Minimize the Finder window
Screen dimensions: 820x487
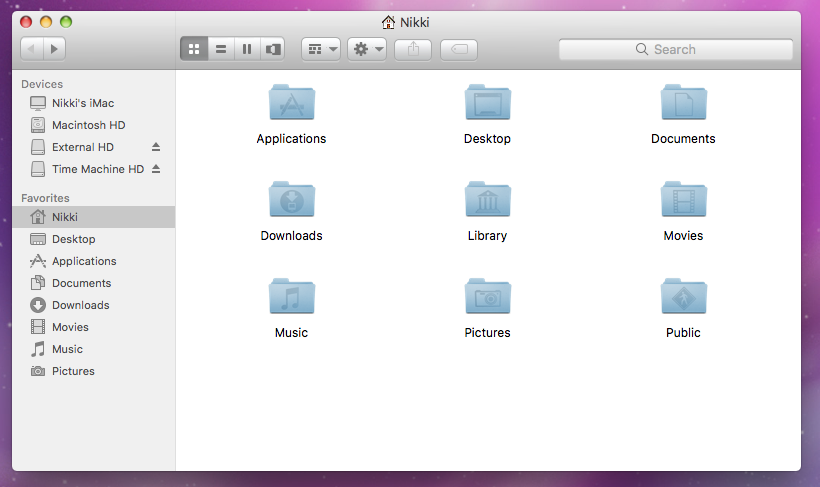(x=46, y=22)
